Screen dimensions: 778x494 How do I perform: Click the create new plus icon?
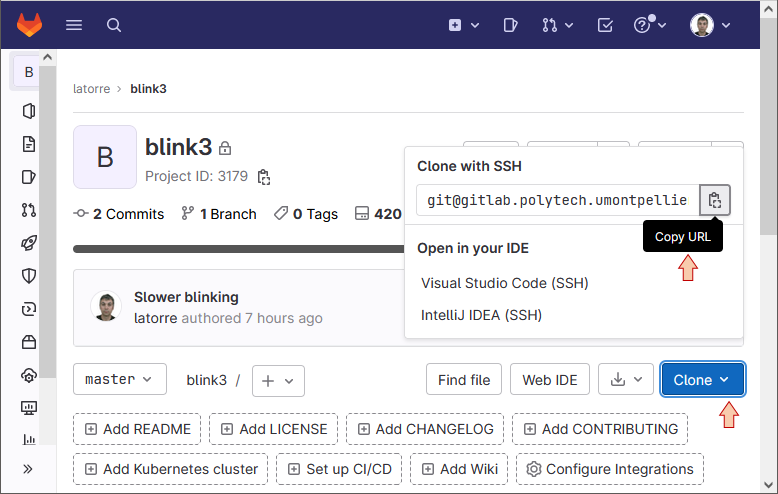click(455, 25)
